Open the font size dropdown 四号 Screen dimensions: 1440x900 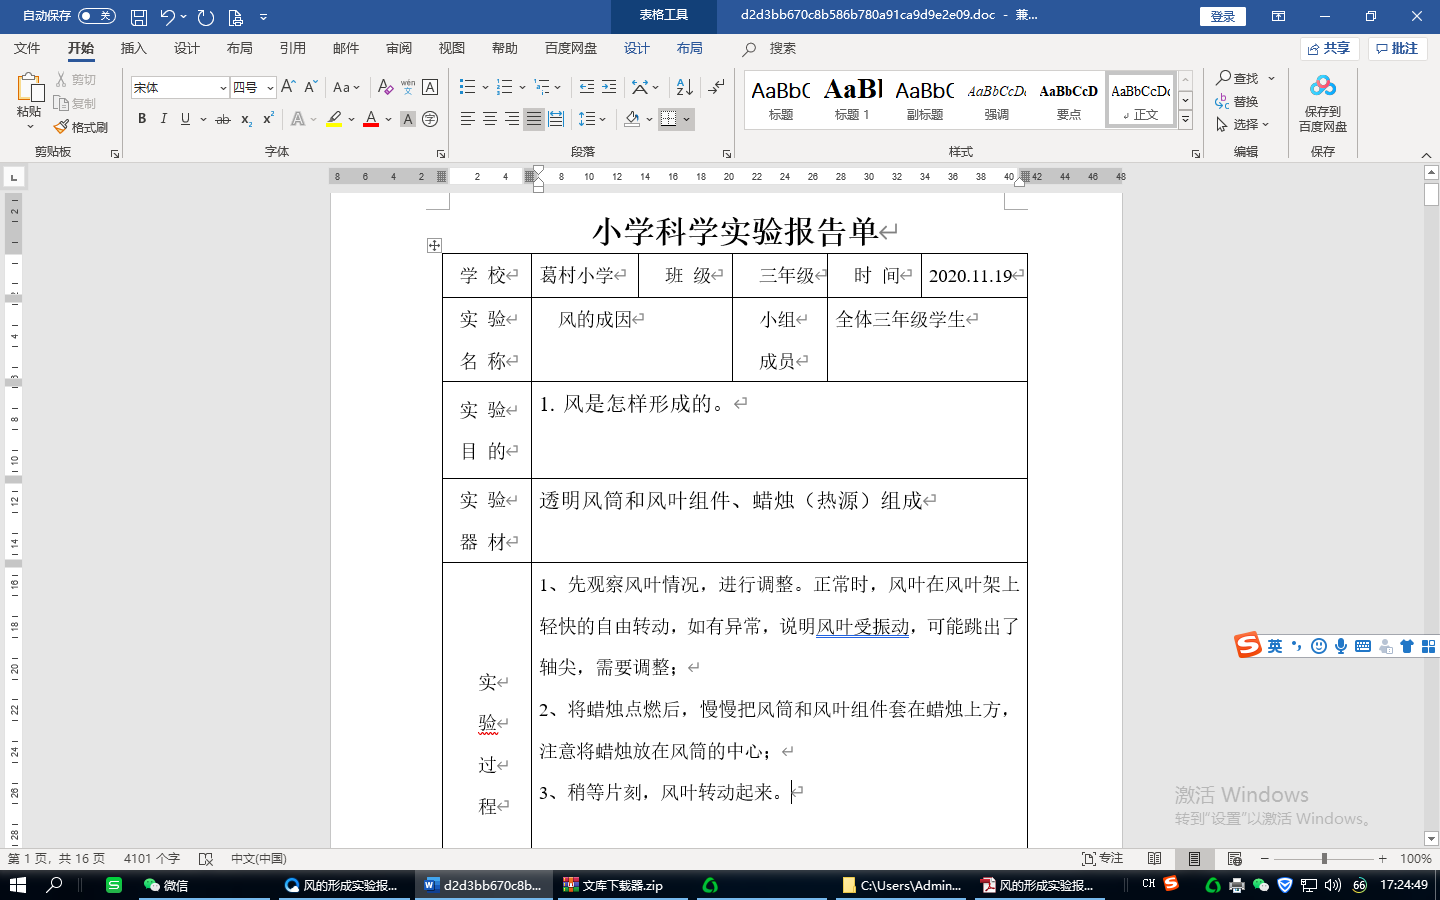point(270,88)
